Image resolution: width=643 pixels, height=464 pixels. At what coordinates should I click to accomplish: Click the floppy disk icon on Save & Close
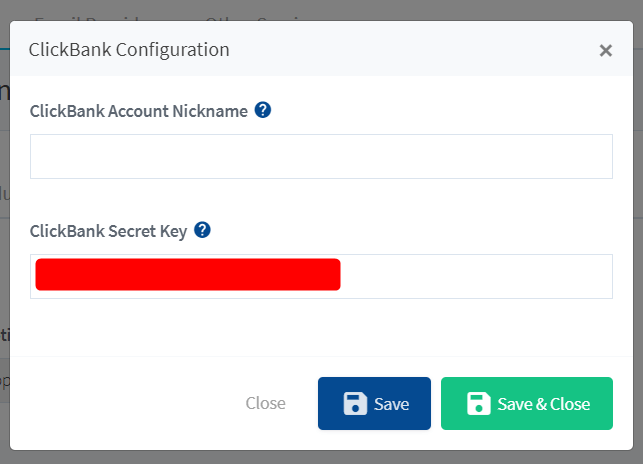[479, 404]
